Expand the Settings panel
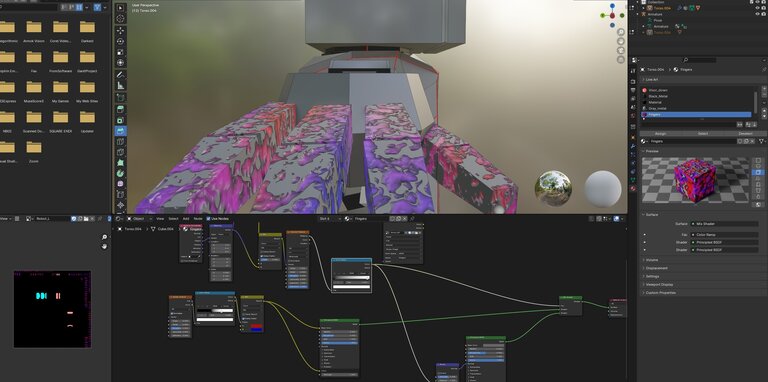 tap(703, 276)
